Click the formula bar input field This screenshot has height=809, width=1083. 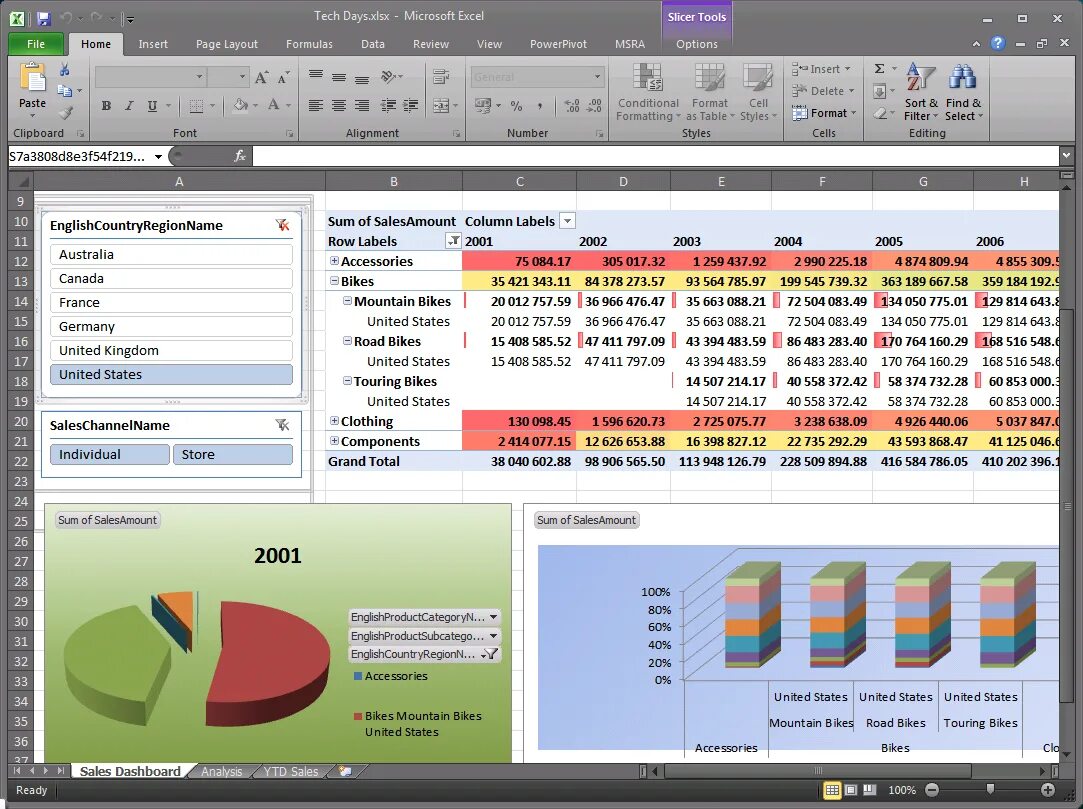click(655, 156)
